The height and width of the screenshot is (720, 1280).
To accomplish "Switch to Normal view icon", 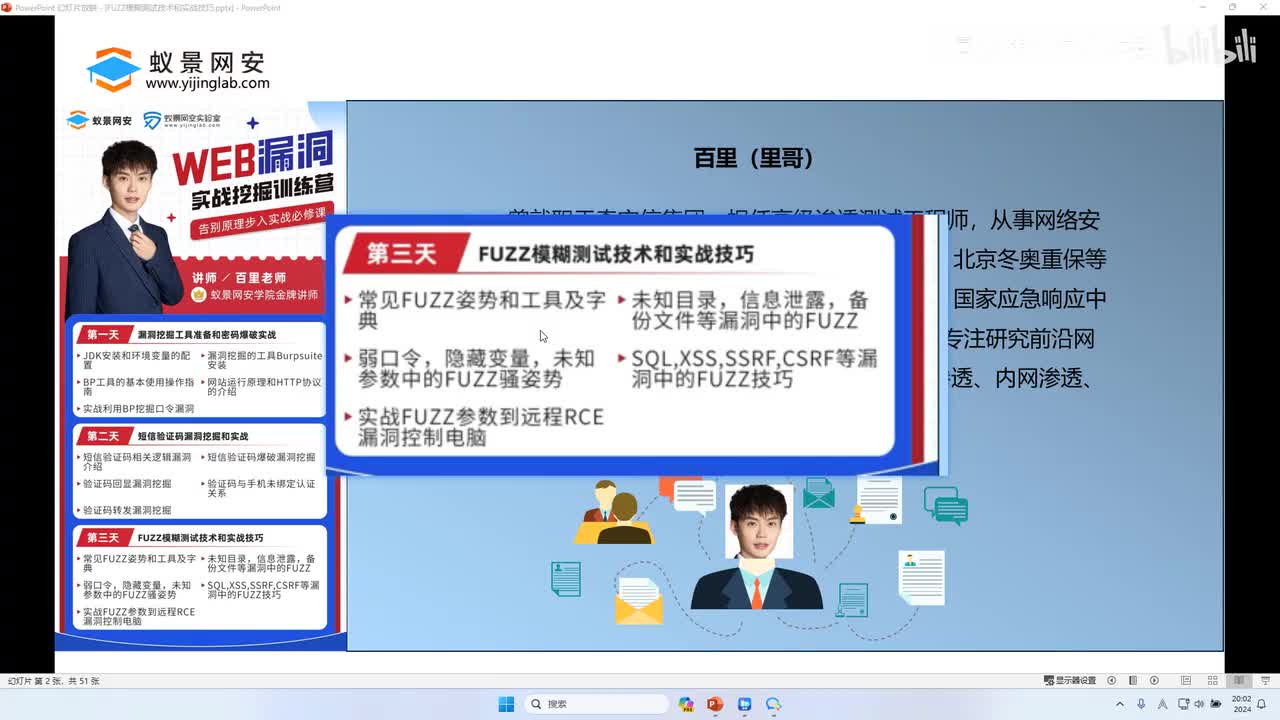I will [x=1185, y=681].
